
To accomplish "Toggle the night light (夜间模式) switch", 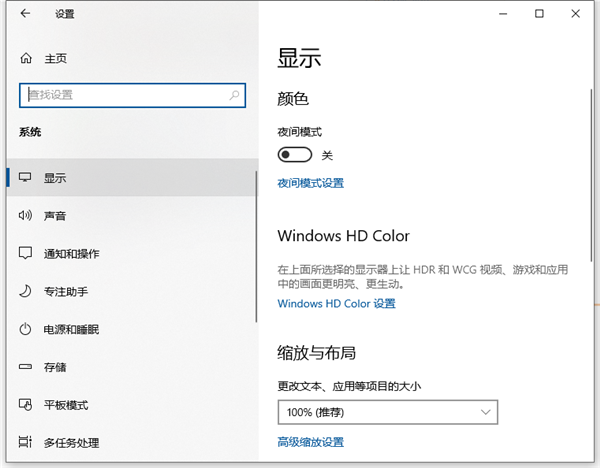I will coord(295,155).
